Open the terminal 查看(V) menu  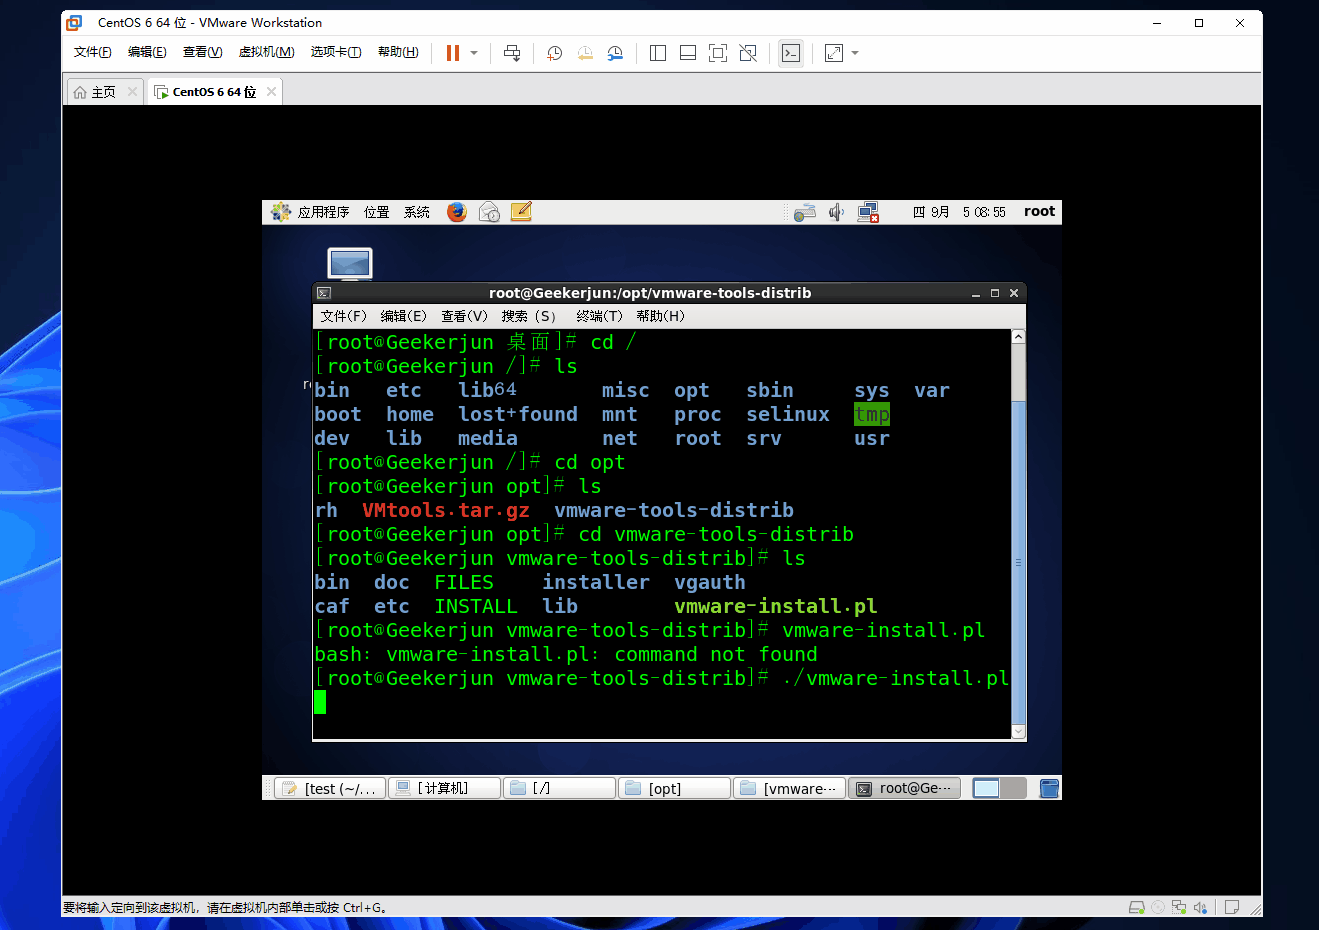[x=464, y=316]
